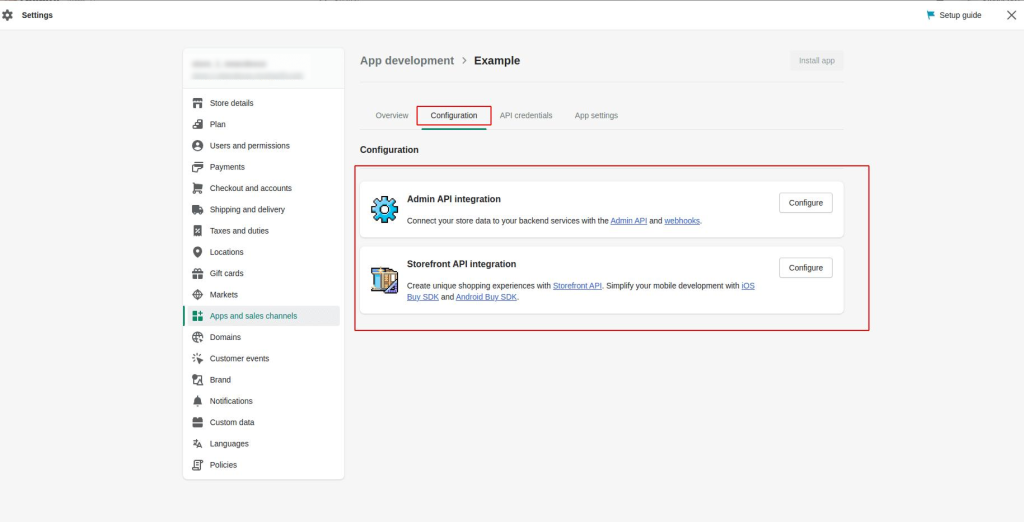Click the Setup guide flag icon
1024x522 pixels.
click(x=931, y=15)
